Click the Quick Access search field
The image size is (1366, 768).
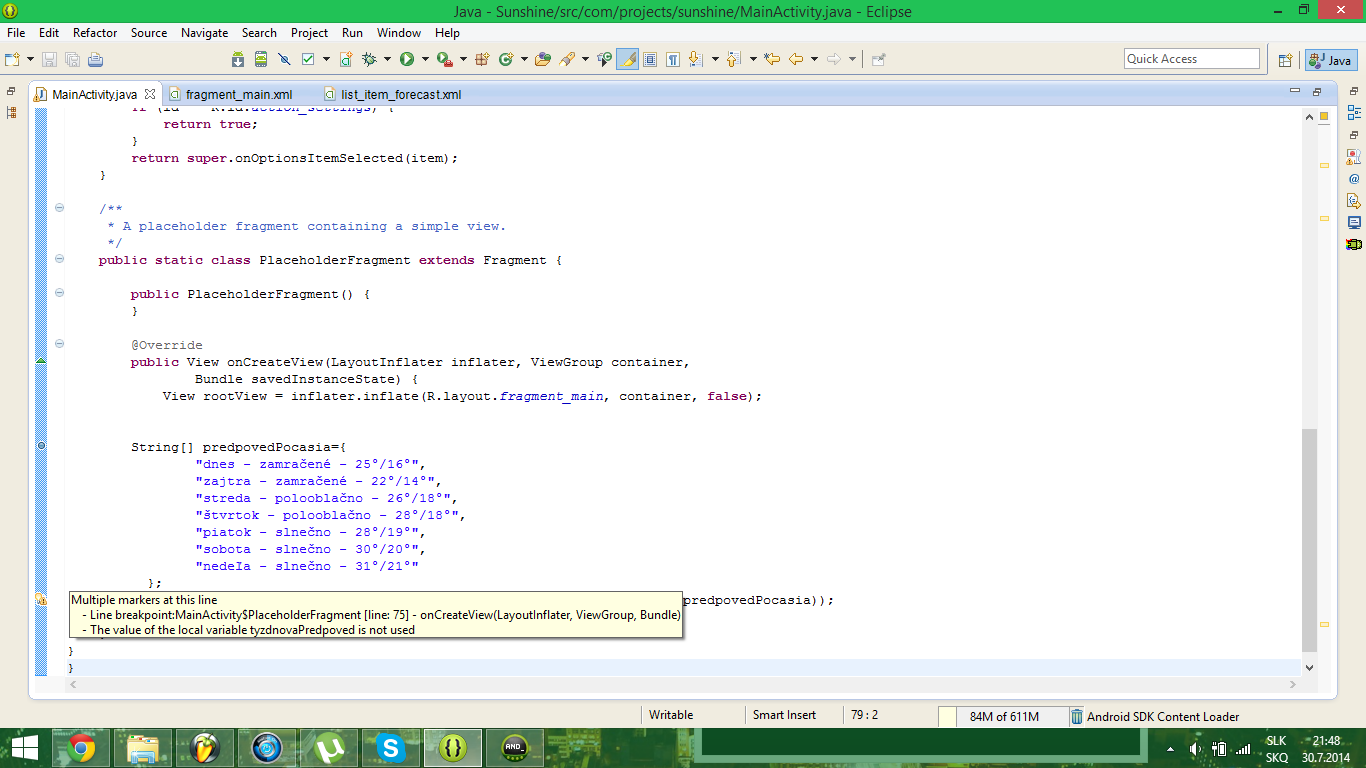[1191, 59]
